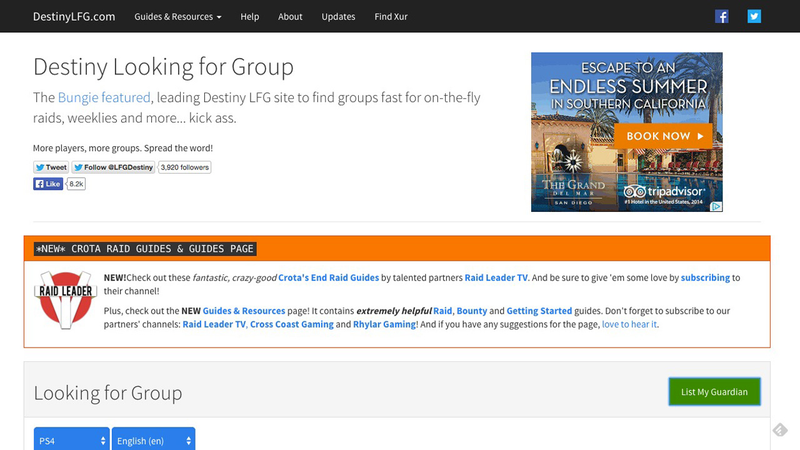This screenshot has height=450, width=800.
Task: Click 'More players, more groups' text
Action: 123,148
